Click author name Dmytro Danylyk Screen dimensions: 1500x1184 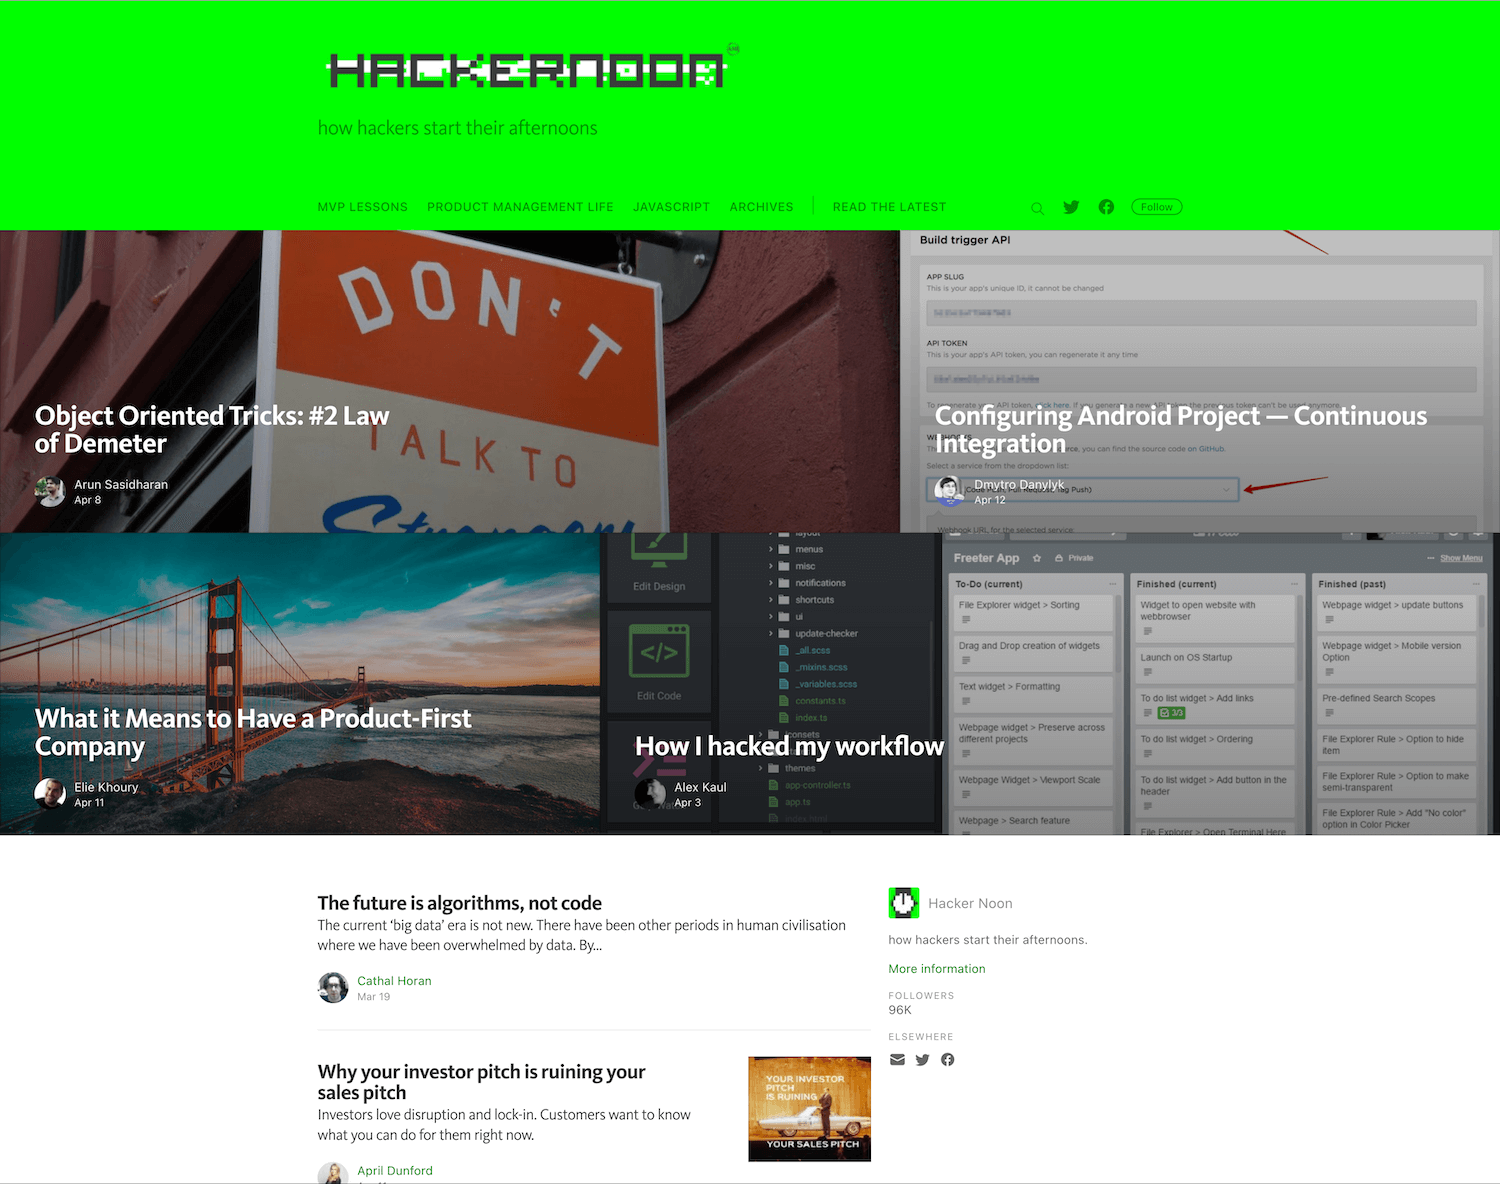(x=1019, y=485)
